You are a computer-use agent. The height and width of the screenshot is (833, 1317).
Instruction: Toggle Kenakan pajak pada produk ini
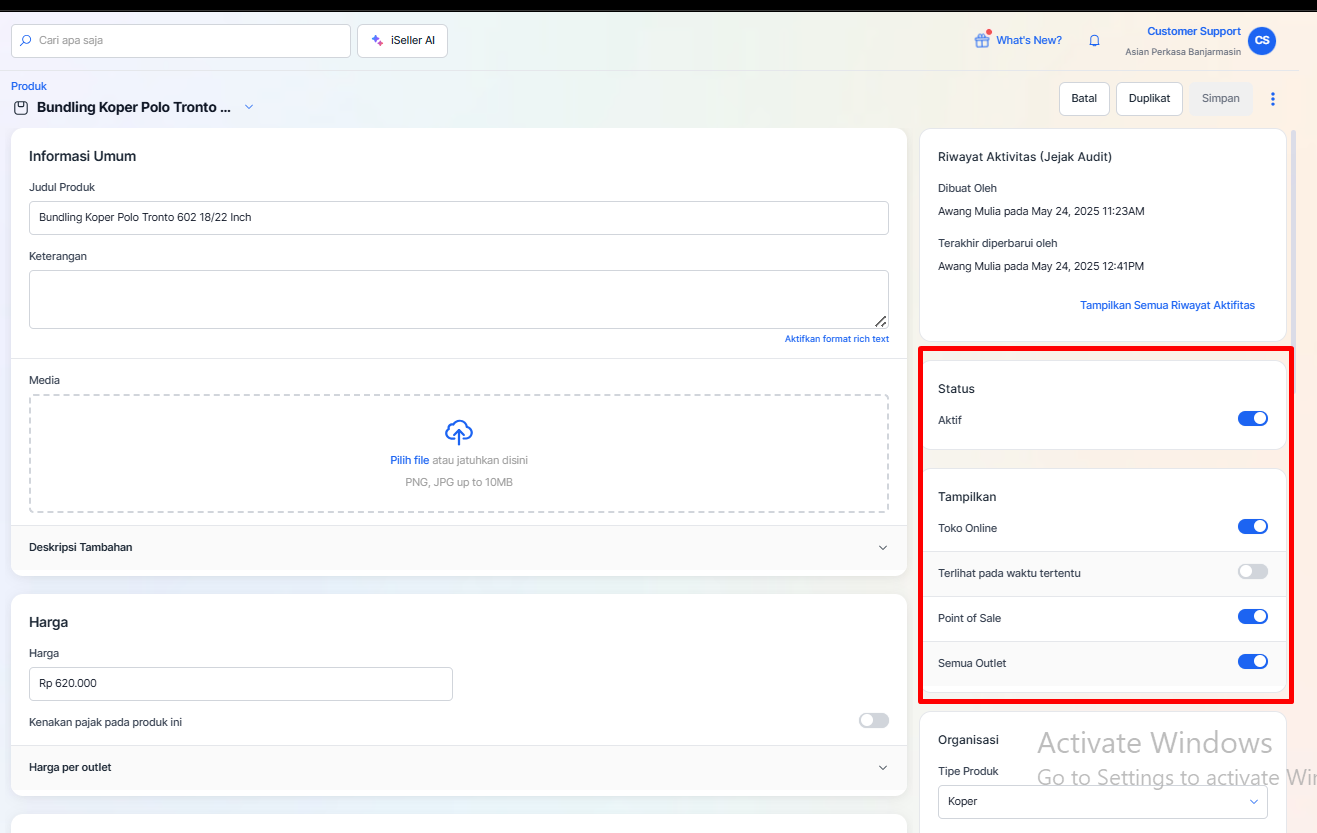click(873, 721)
